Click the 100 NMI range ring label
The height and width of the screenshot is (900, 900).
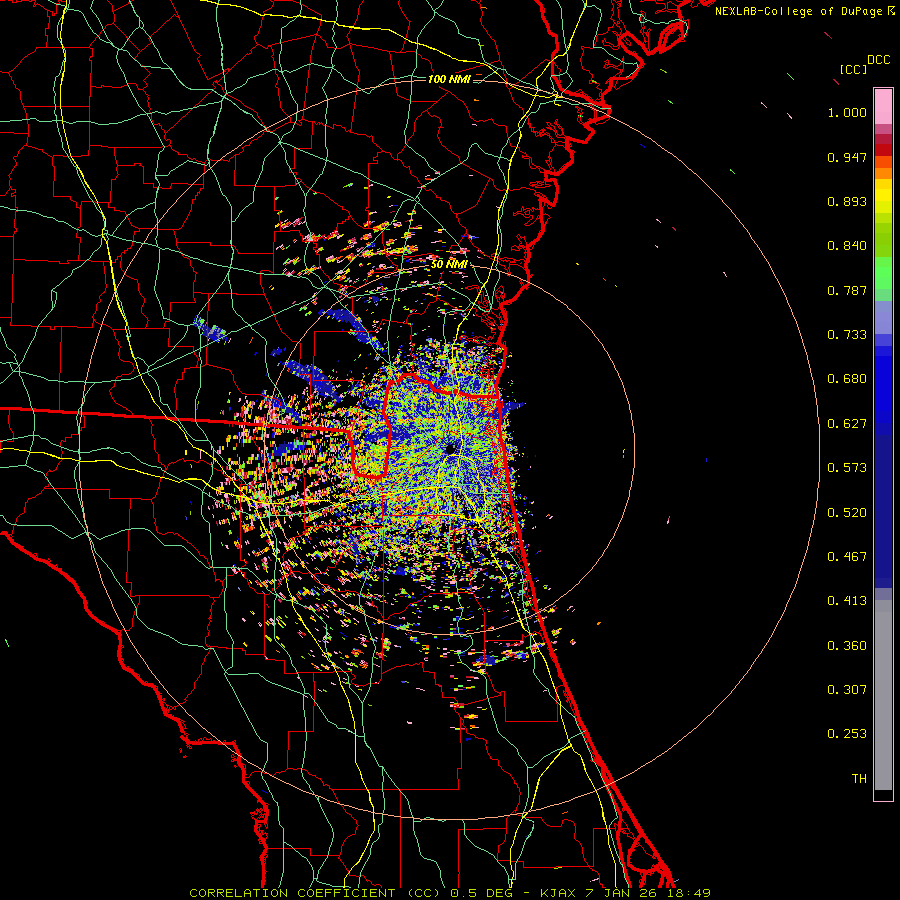[449, 79]
